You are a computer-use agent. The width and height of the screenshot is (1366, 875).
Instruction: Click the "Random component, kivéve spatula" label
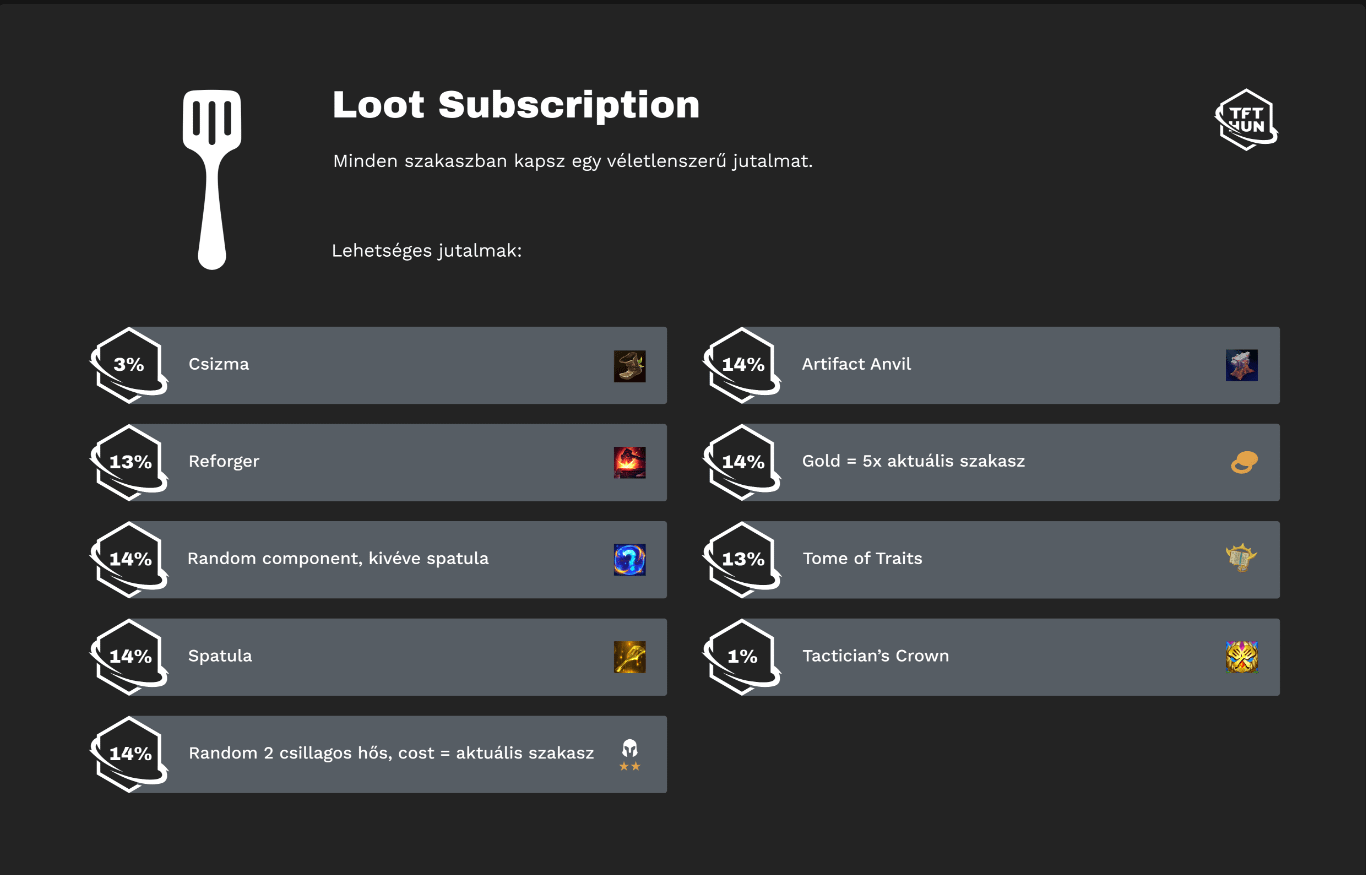tap(338, 559)
